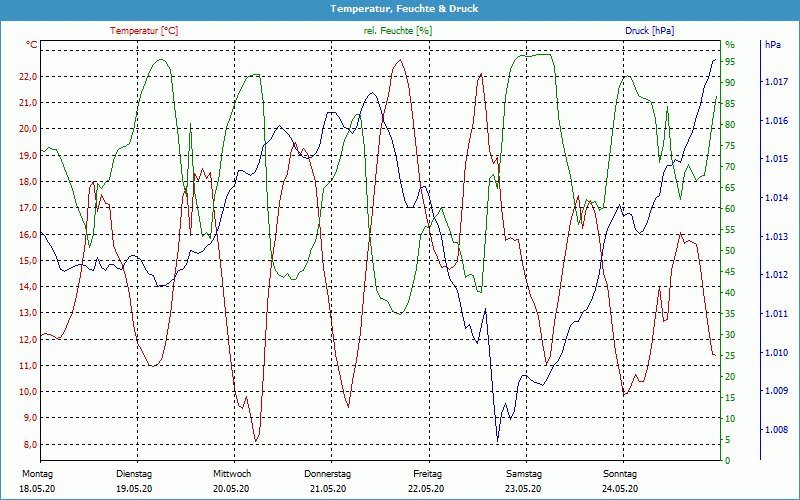800x500 pixels.
Task: Click the 45 humidity axis value
Action: [730, 272]
